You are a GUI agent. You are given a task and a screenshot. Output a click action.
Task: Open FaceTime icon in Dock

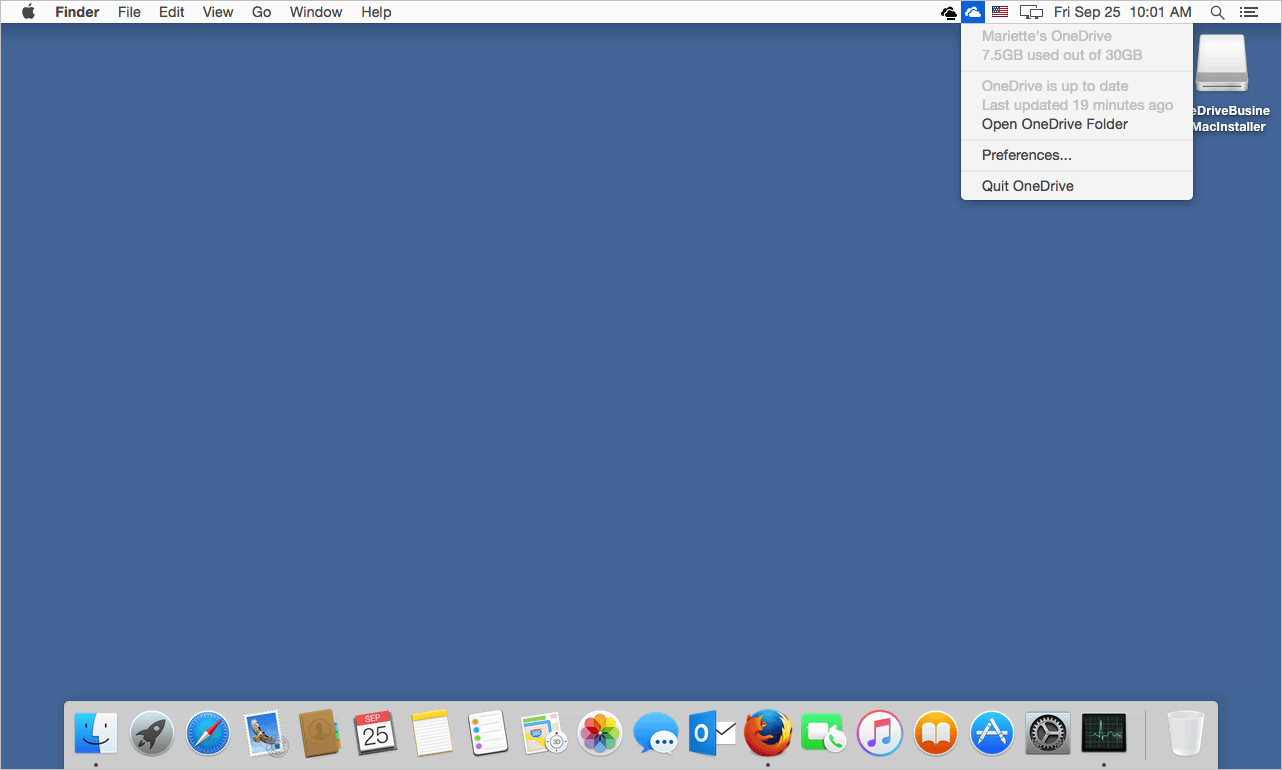click(x=824, y=733)
